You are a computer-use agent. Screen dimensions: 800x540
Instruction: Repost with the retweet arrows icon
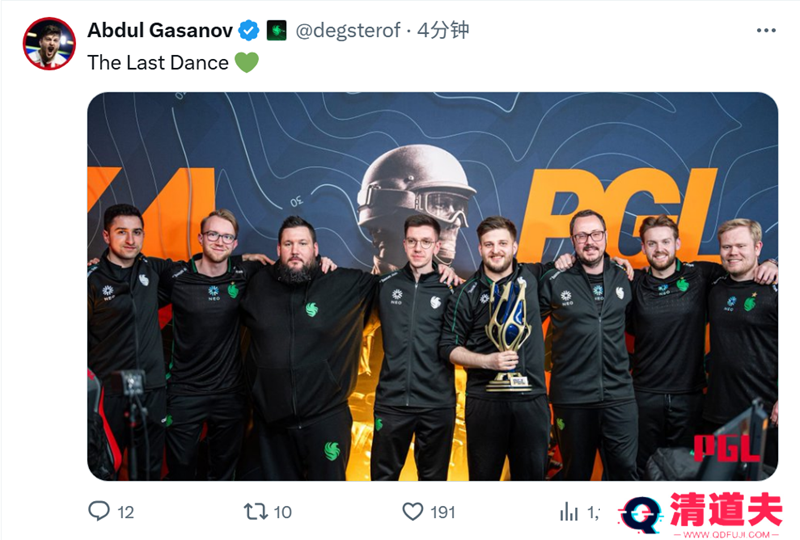click(x=256, y=511)
